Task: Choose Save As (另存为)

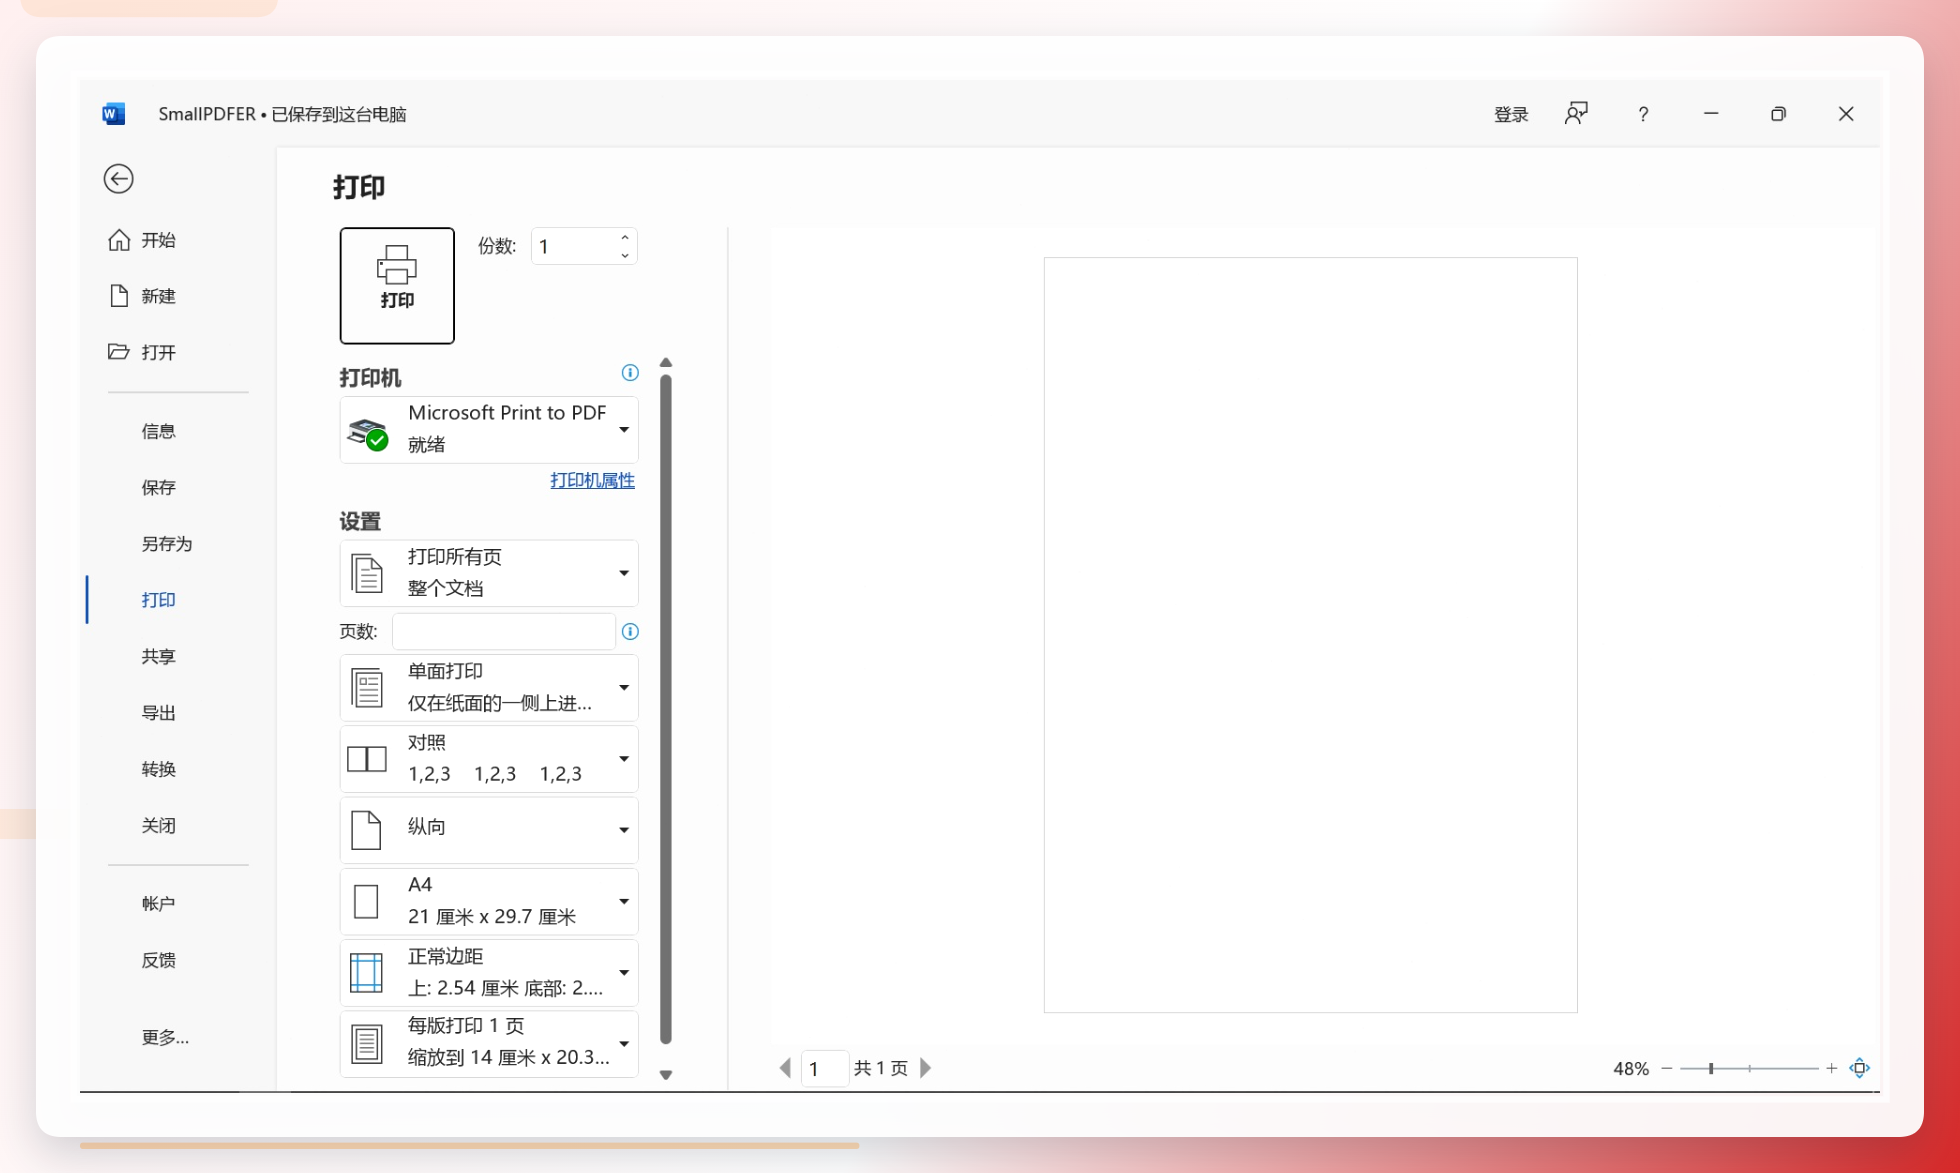Action: pos(167,544)
